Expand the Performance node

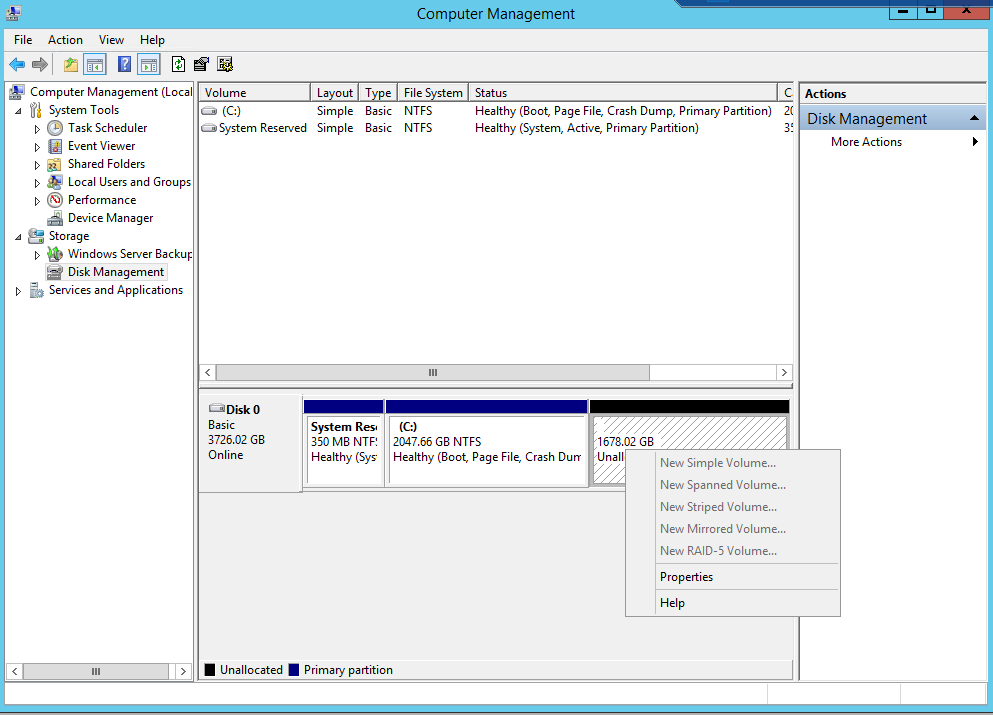37,201
